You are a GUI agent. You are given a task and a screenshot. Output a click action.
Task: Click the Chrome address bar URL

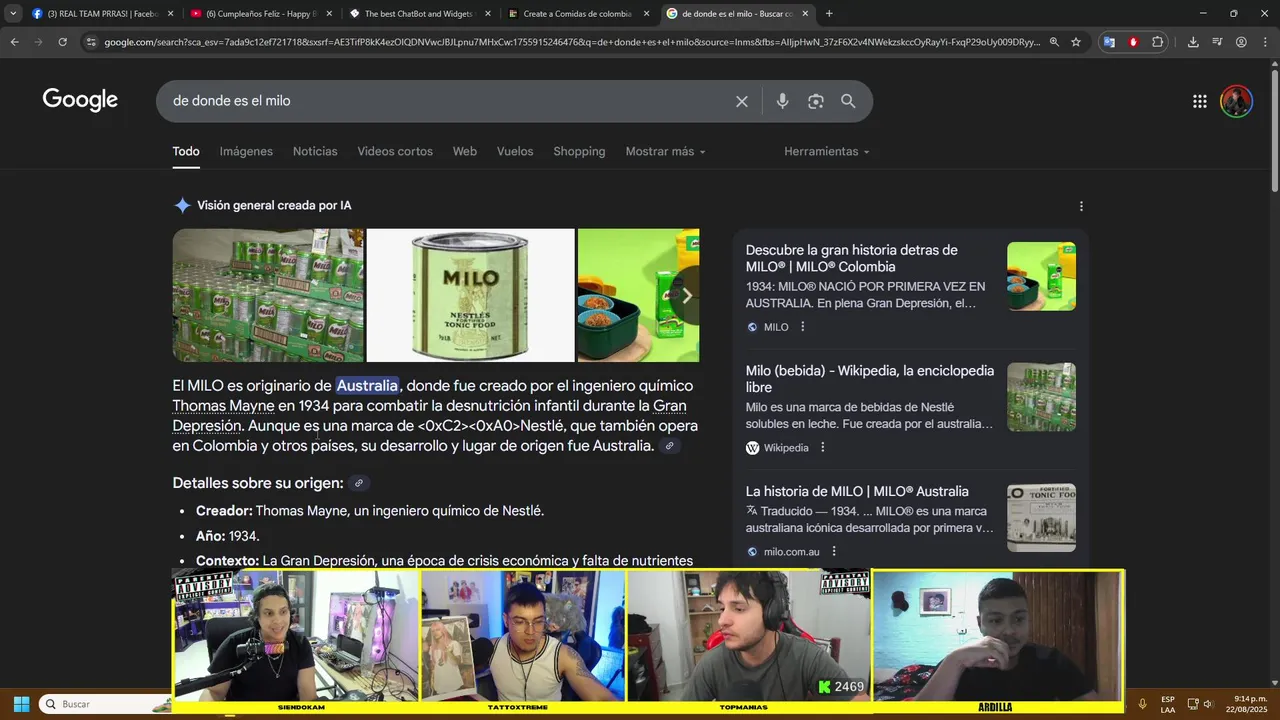tap(572, 42)
